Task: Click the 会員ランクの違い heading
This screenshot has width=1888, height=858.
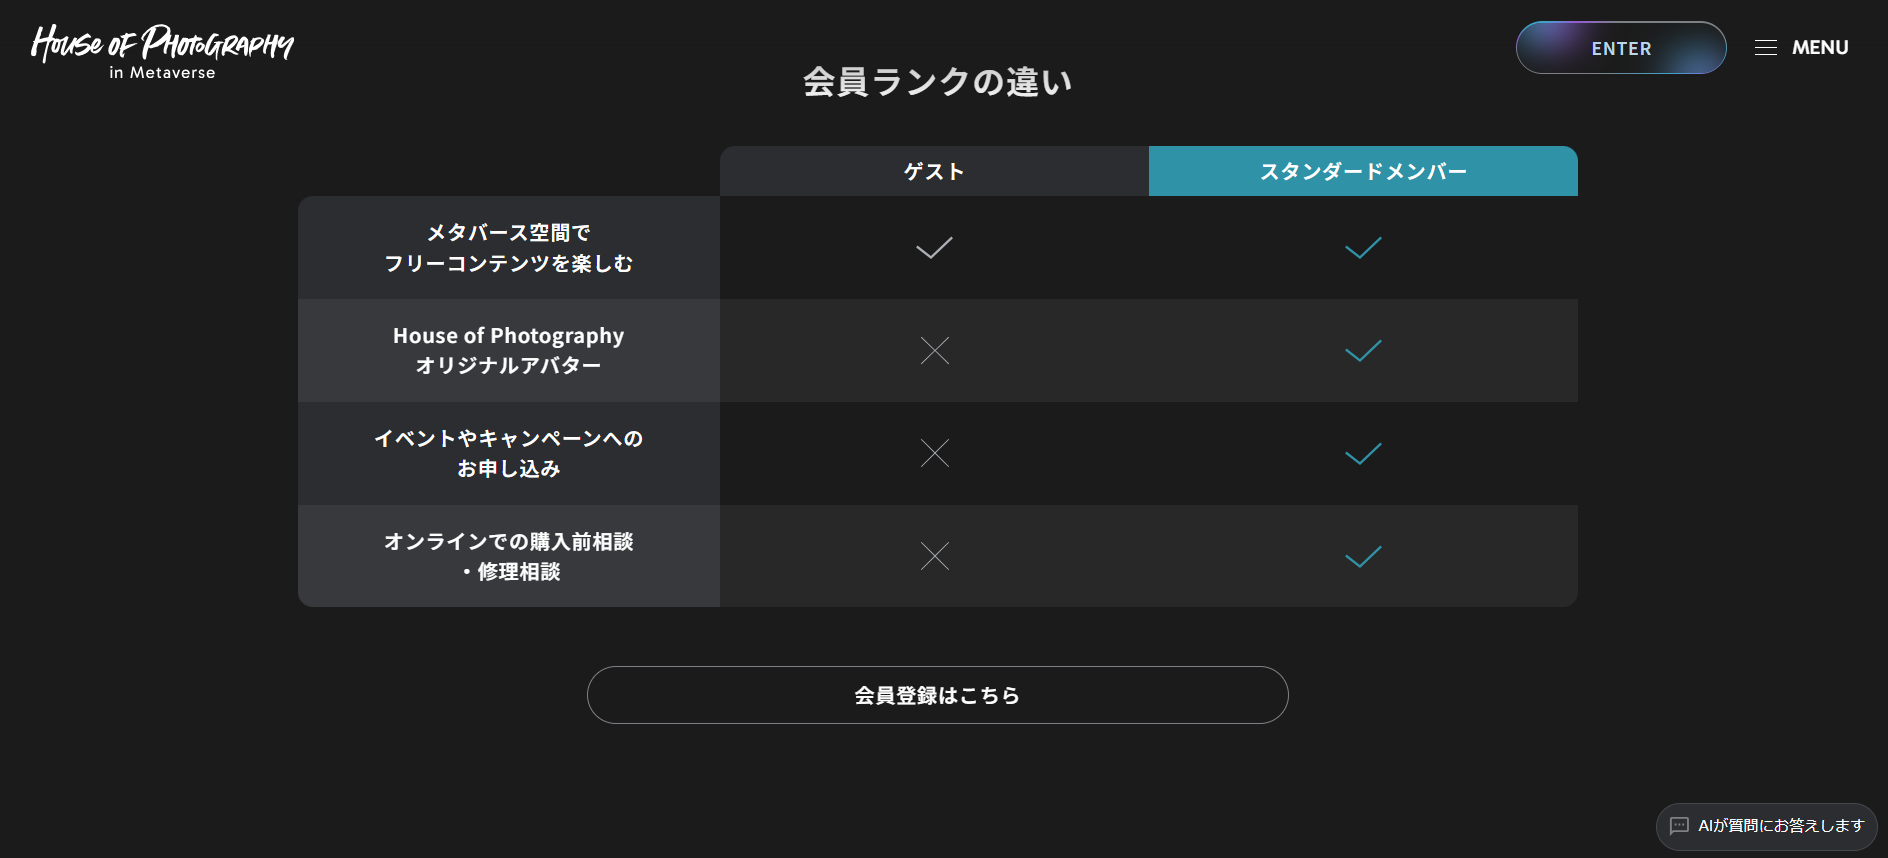Action: click(937, 82)
